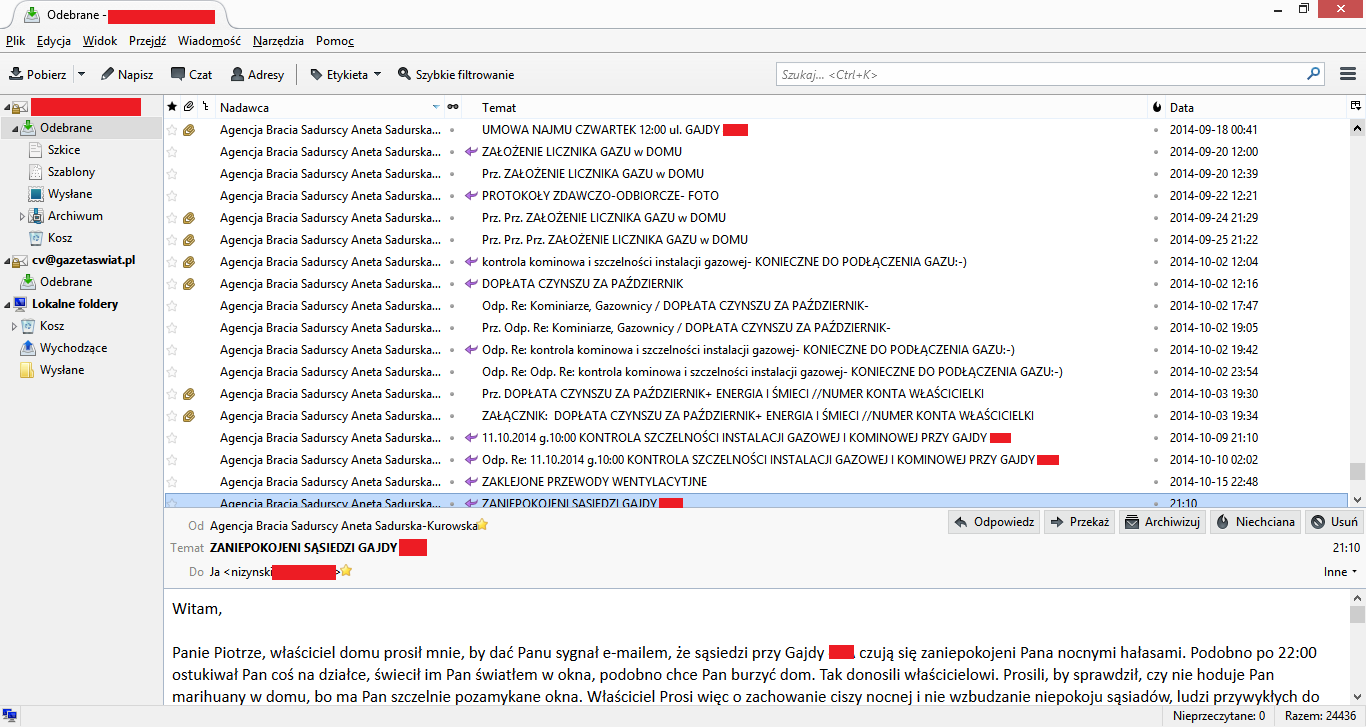Click the Odpowiedz reply button

click(992, 522)
